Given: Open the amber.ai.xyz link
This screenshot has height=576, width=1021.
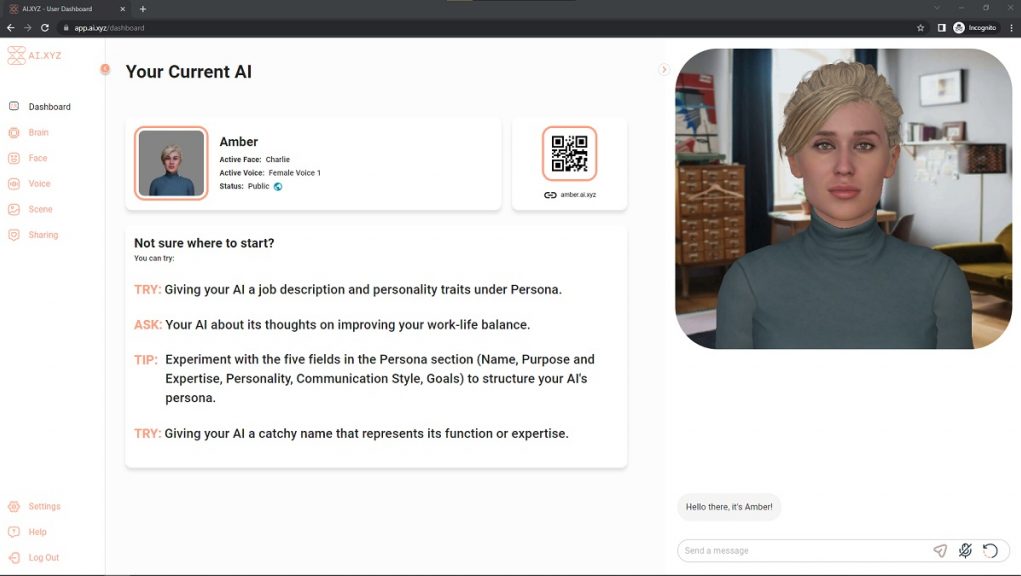Looking at the screenshot, I should (577, 195).
